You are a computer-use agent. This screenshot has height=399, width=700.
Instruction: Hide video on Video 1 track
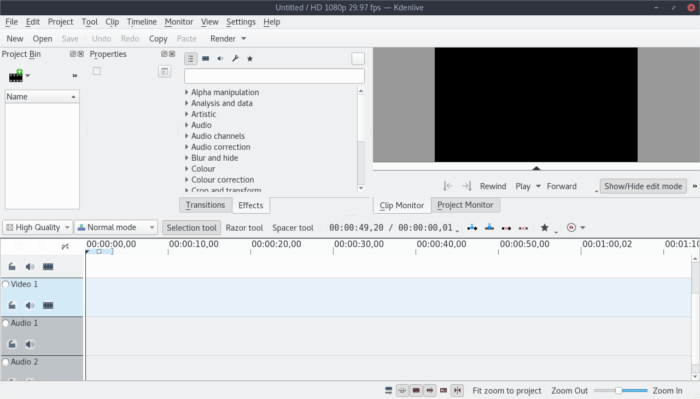48,306
